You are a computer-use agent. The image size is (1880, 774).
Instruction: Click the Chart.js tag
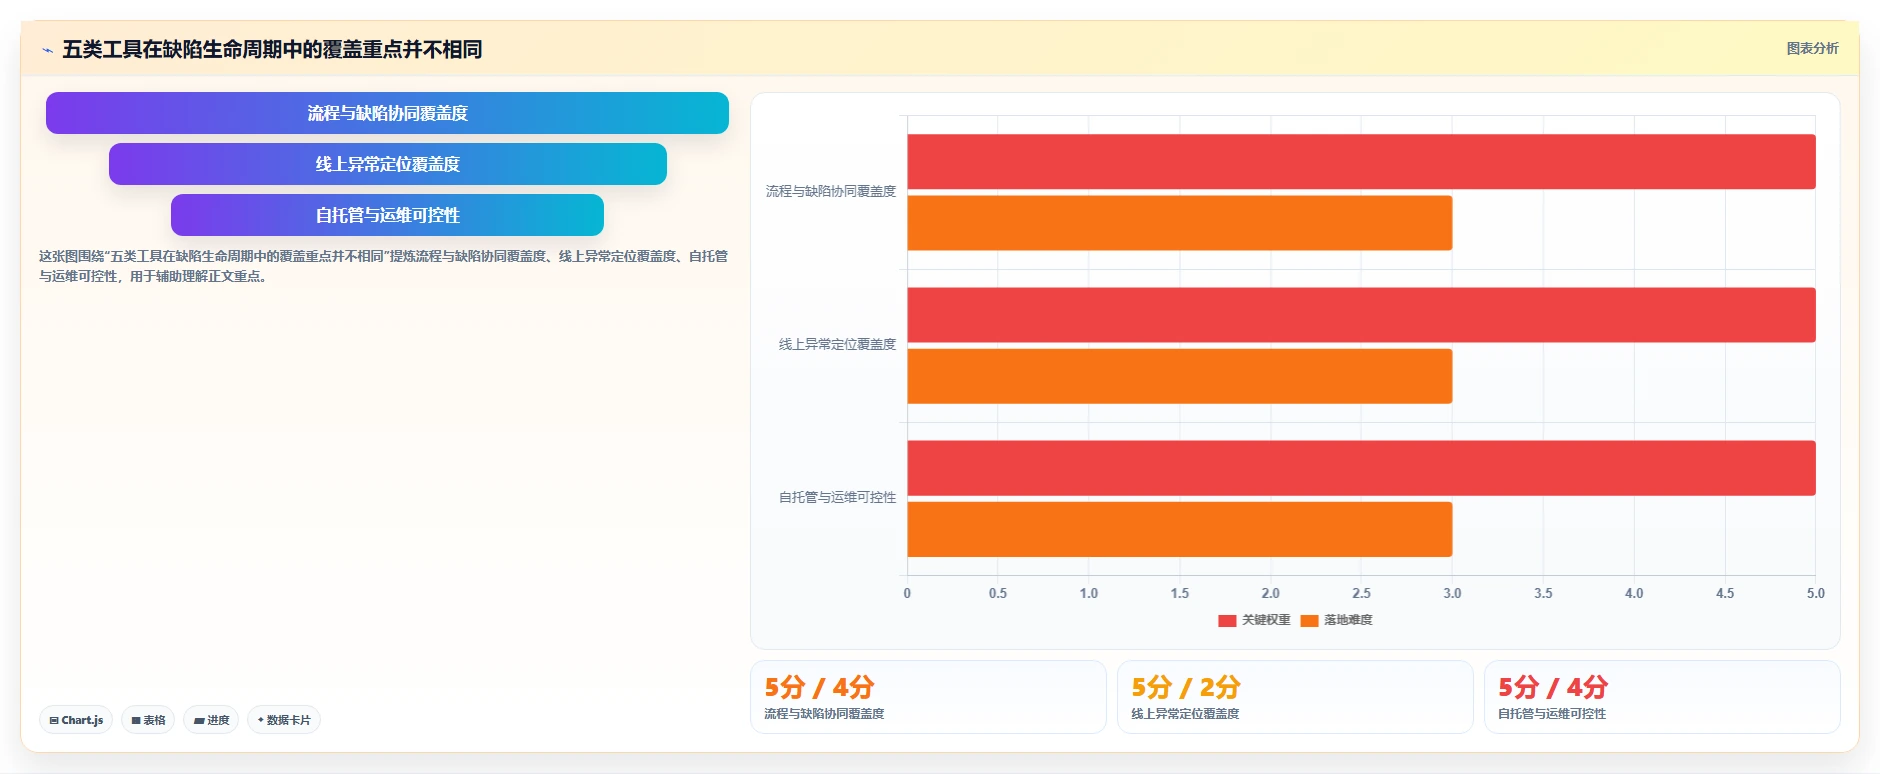76,720
